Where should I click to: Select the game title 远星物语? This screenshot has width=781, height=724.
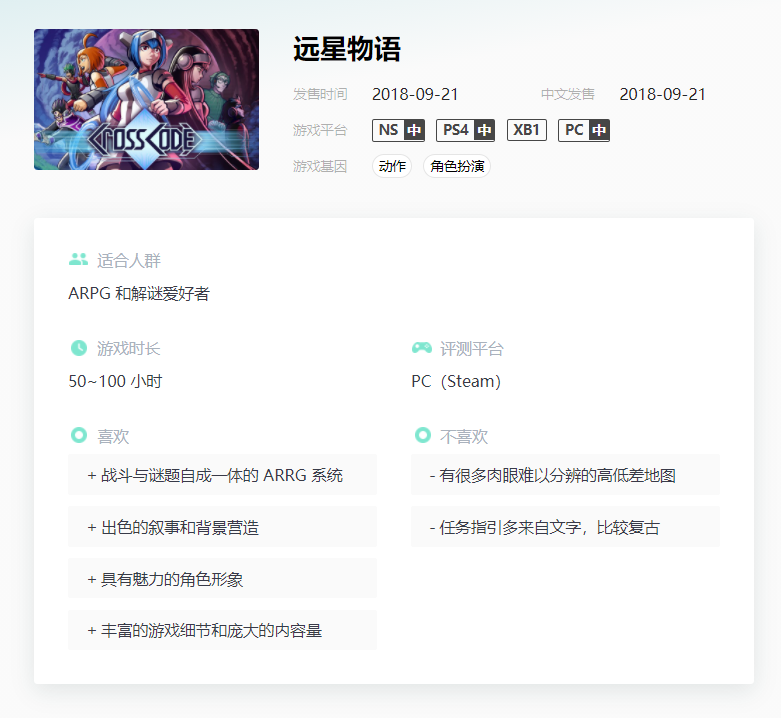(x=347, y=49)
